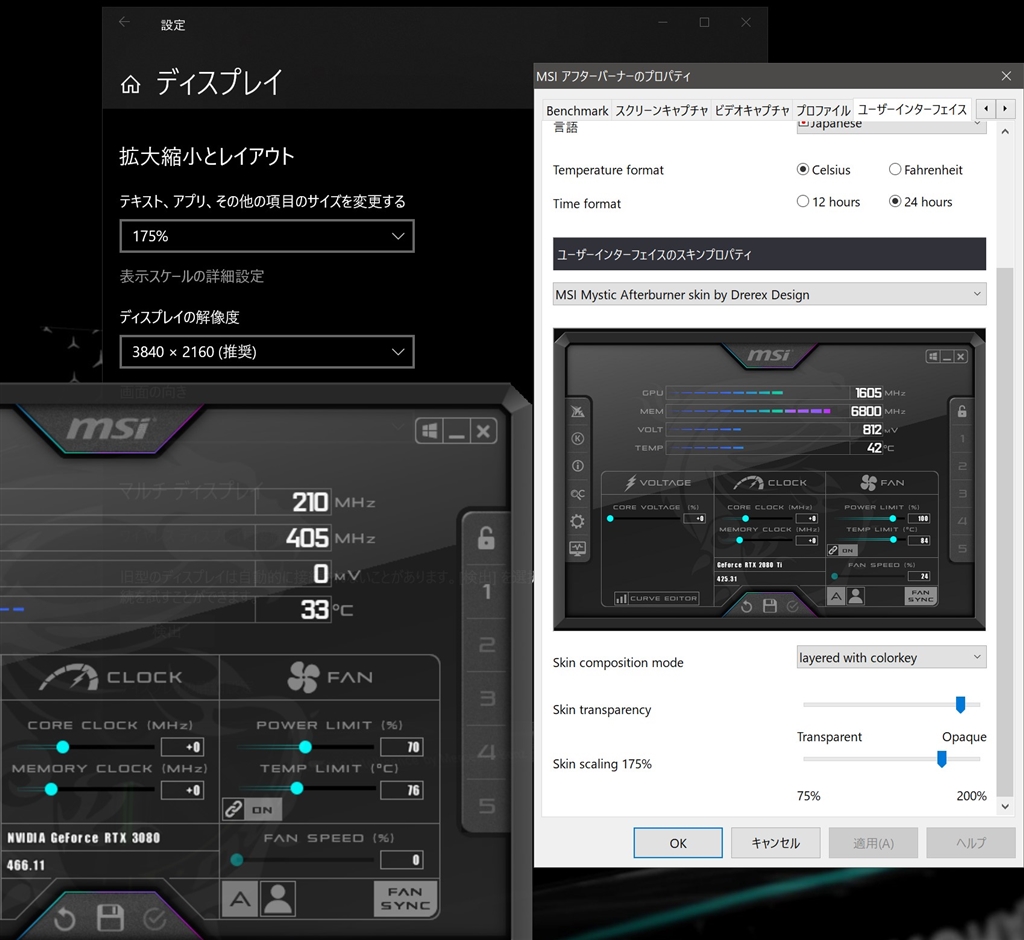Click the FAN header icon in Afterburner
The height and width of the screenshot is (940, 1024).
point(303,677)
